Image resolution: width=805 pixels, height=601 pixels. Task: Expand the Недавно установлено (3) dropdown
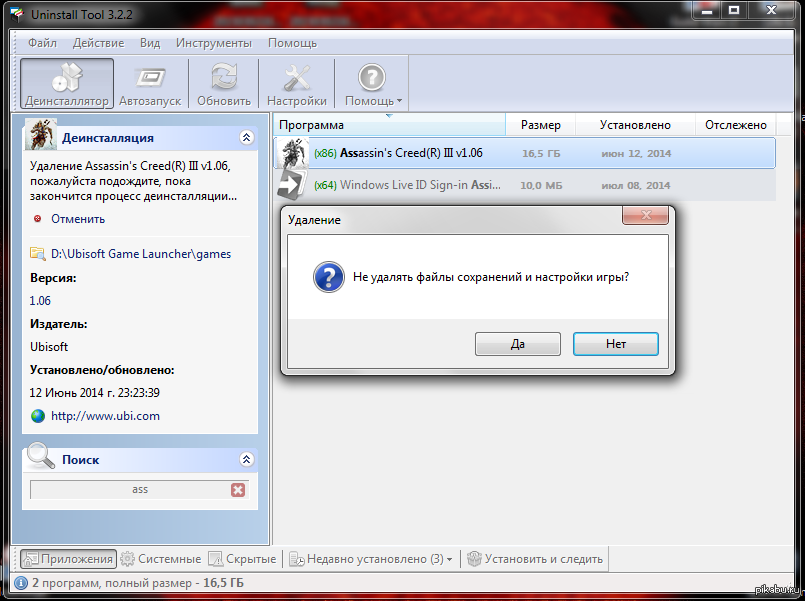coord(450,559)
